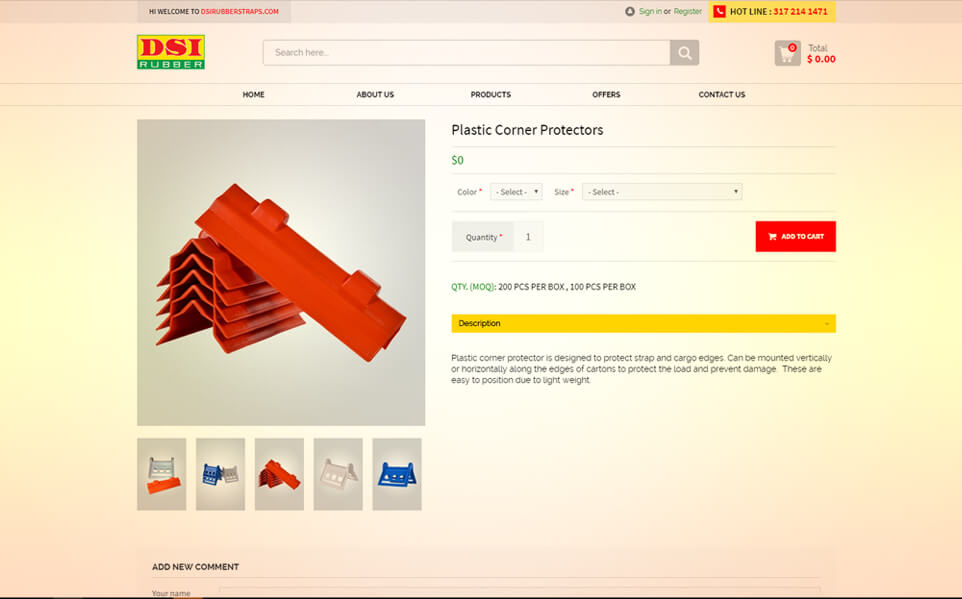Open the shopping cart icon
Image resolution: width=962 pixels, height=599 pixels.
[x=787, y=53]
